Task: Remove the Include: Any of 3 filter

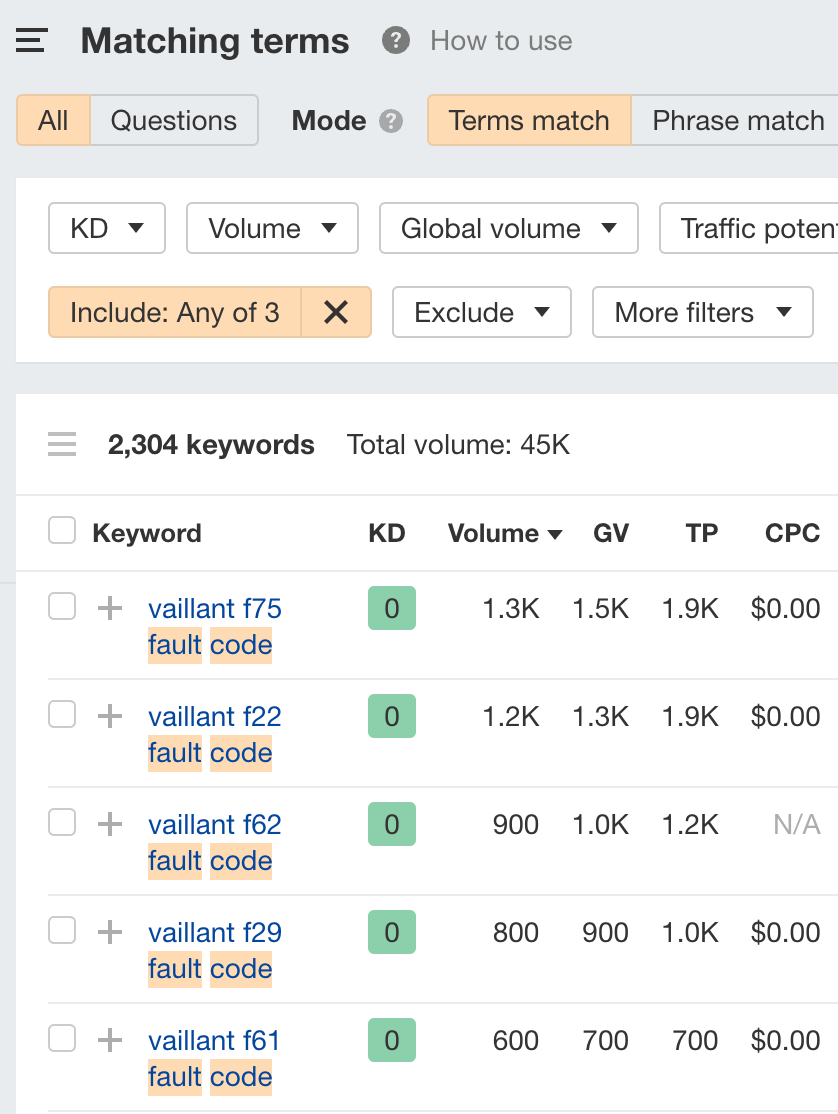Action: pos(336,312)
